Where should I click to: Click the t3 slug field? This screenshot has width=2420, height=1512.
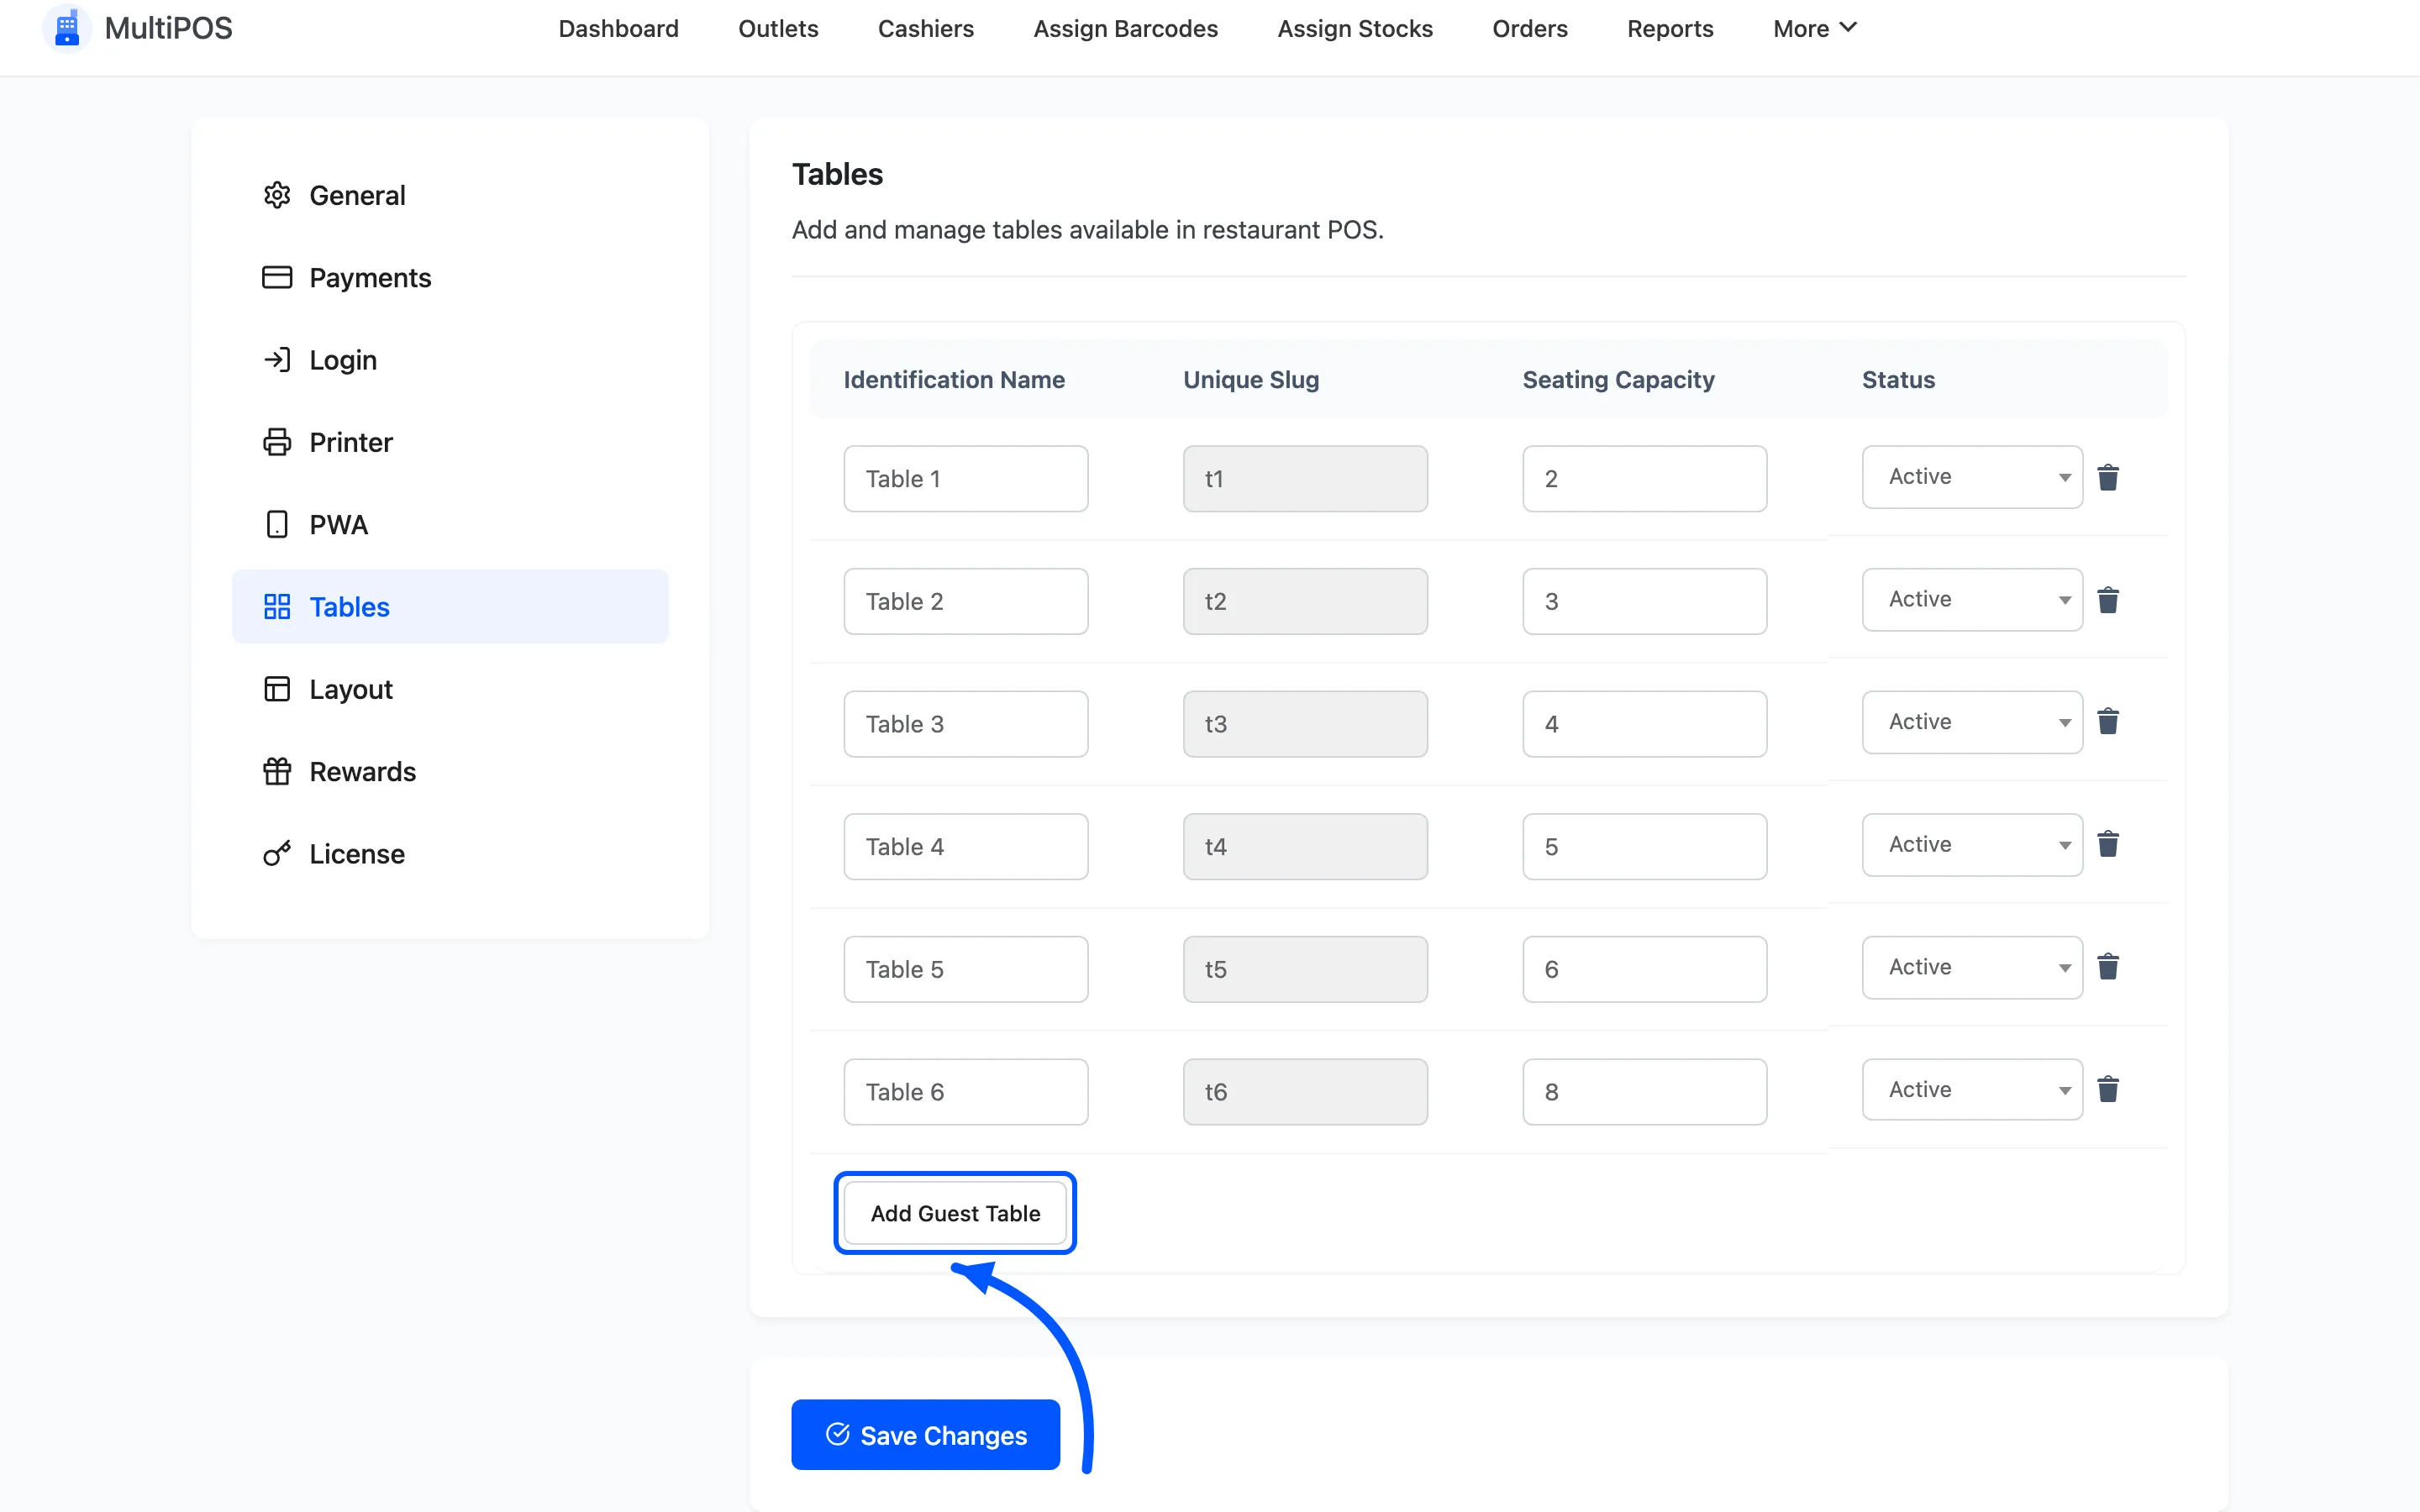(1305, 724)
